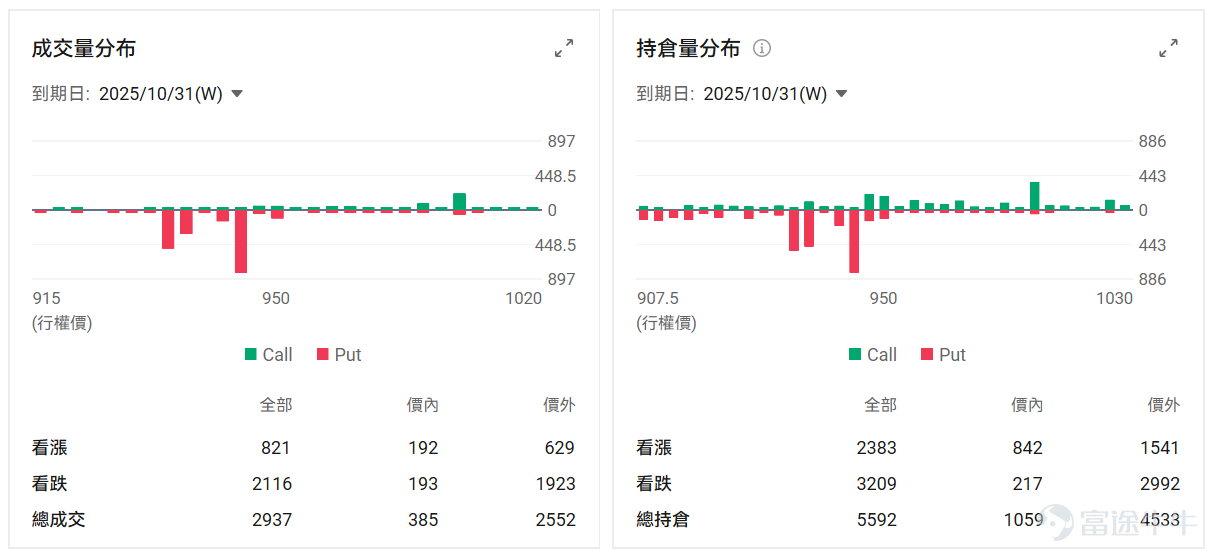Click the tallest red Put bar in 持倉量分布
Screen dimensions: 1217x559
point(854,241)
